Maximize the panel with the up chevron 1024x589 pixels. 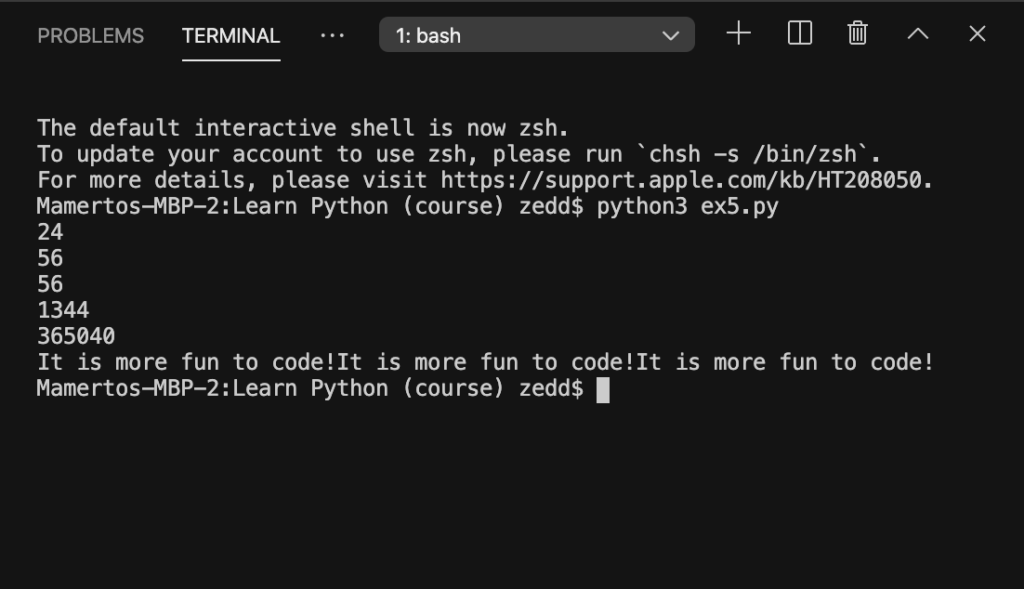[x=918, y=34]
